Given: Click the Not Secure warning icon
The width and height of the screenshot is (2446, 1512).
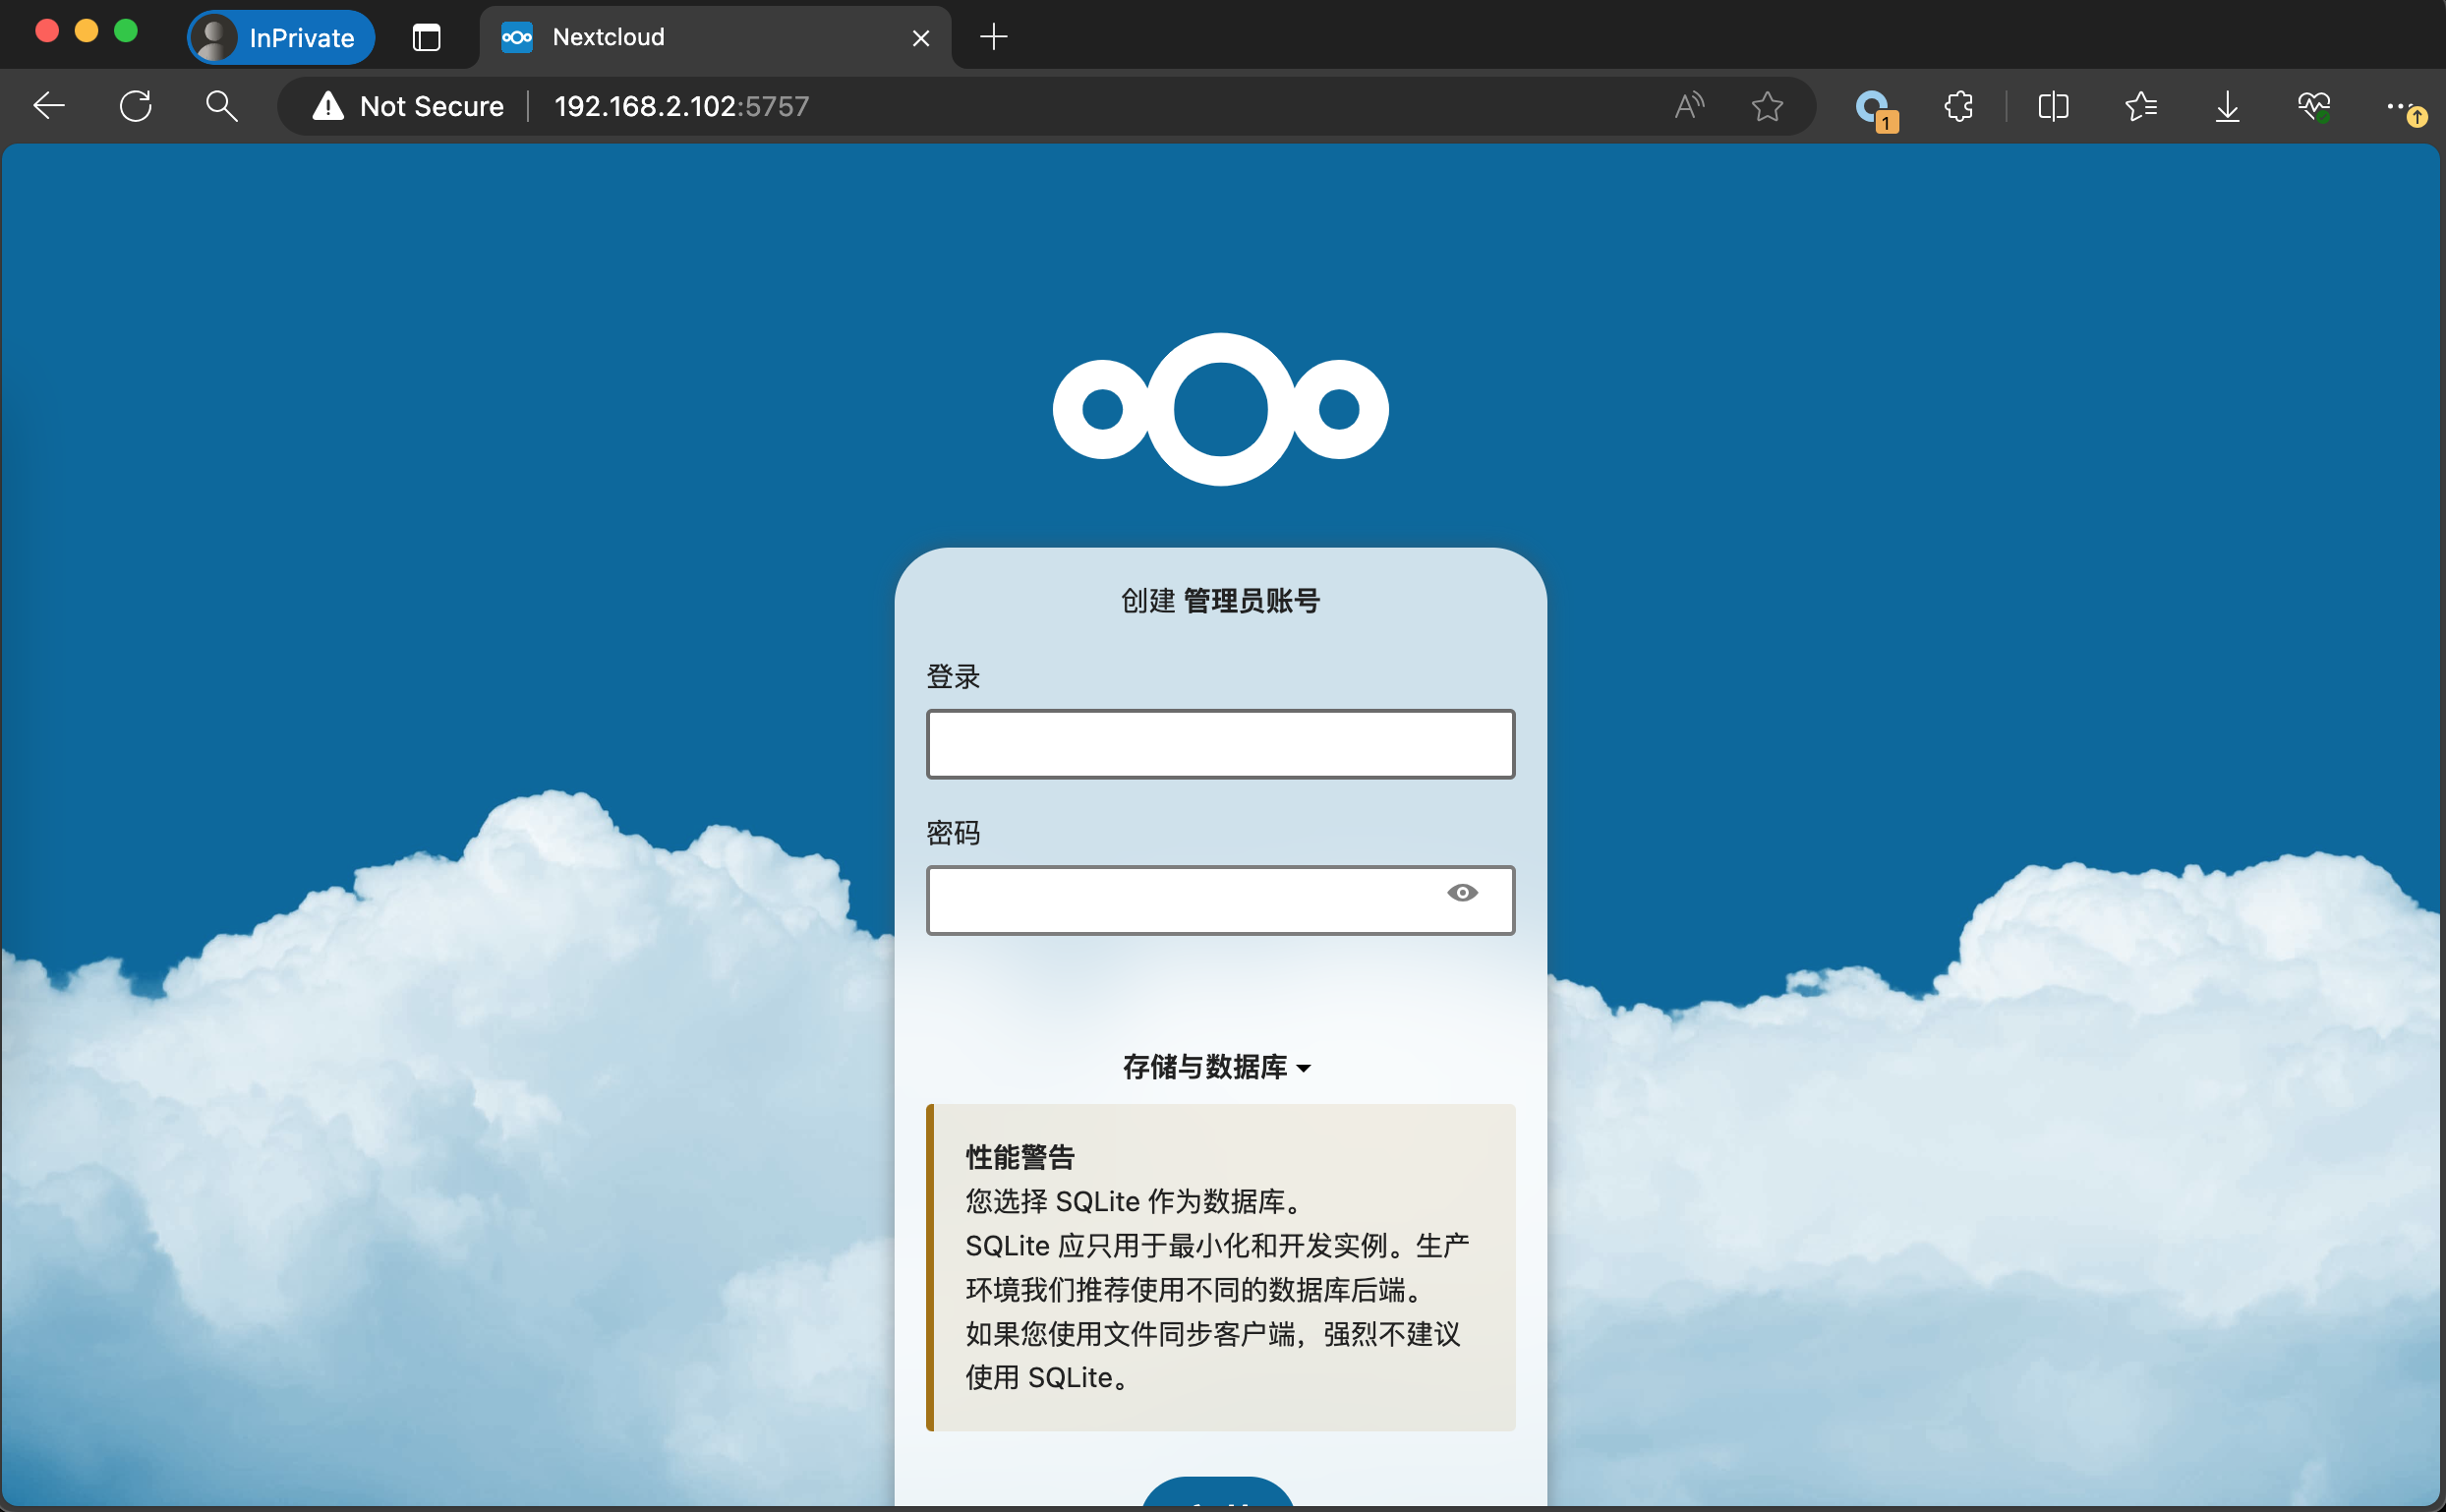Looking at the screenshot, I should click(327, 106).
